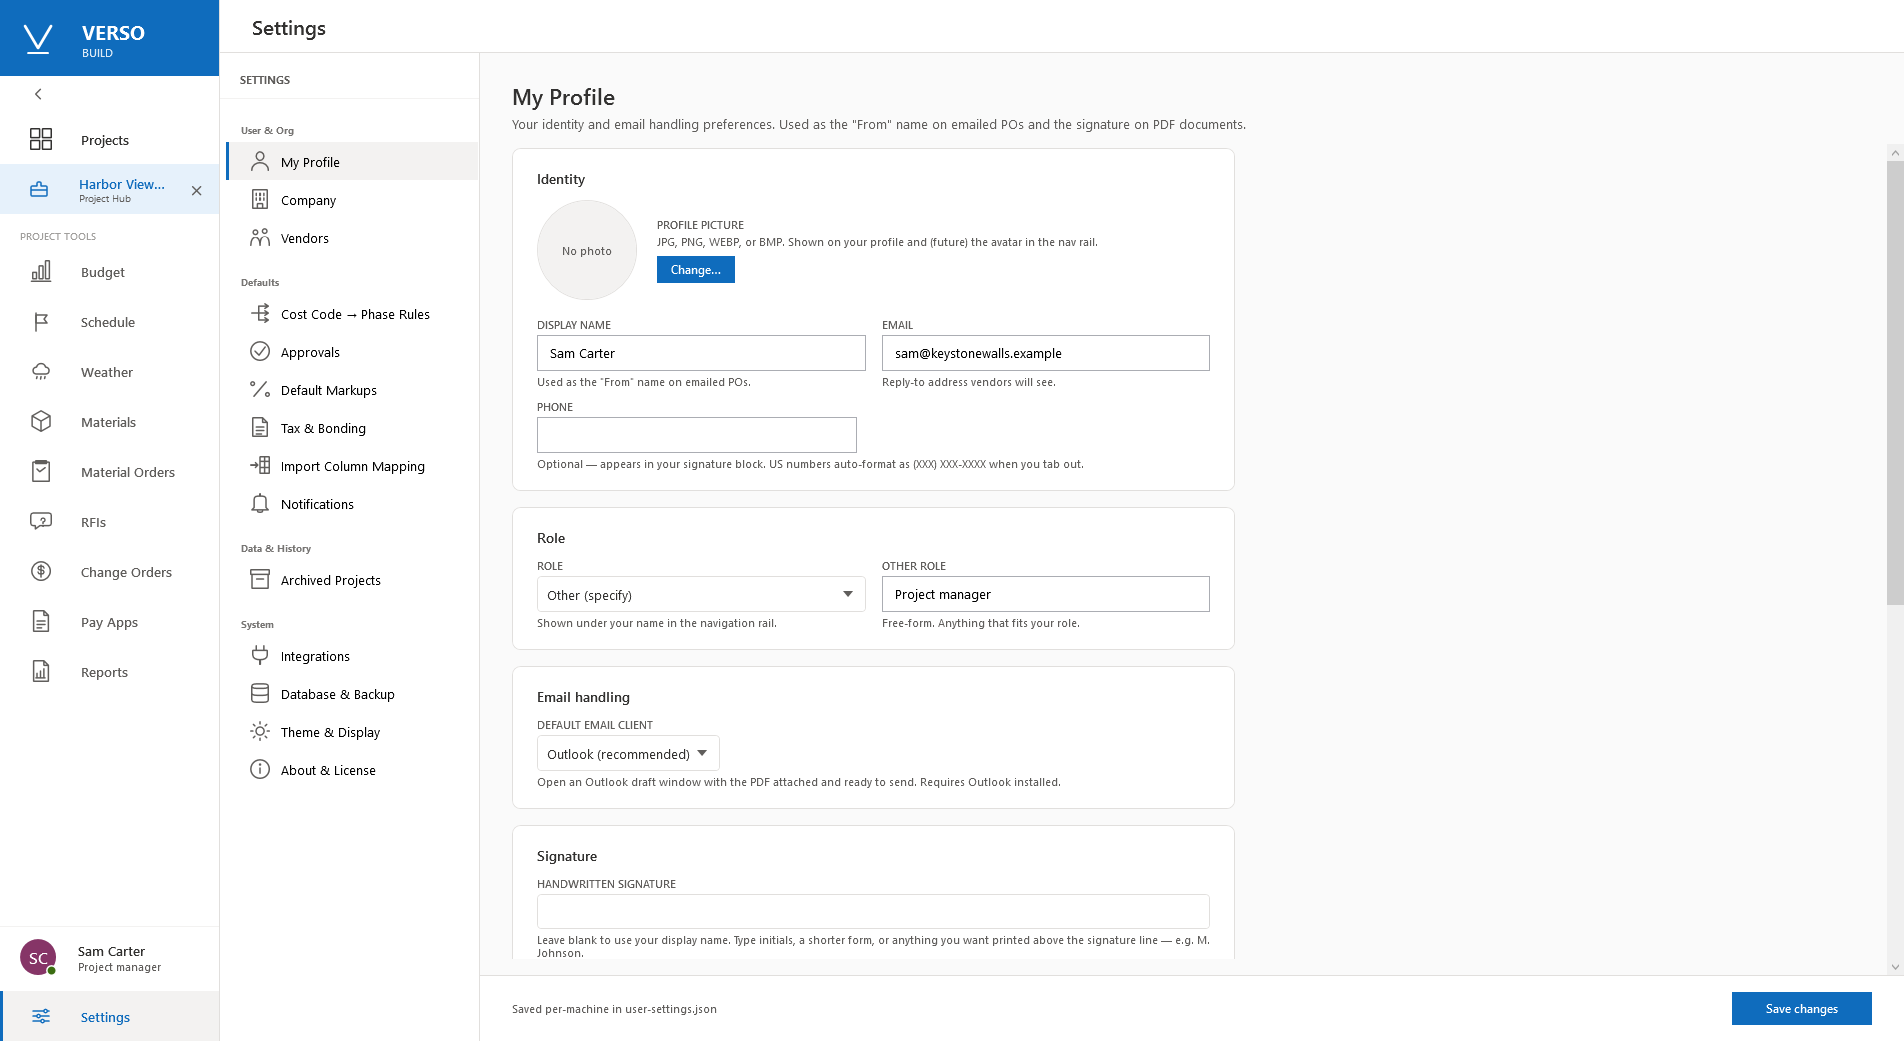Image resolution: width=1904 pixels, height=1041 pixels.
Task: Open Cost Code Phase Rules settings
Action: point(353,314)
